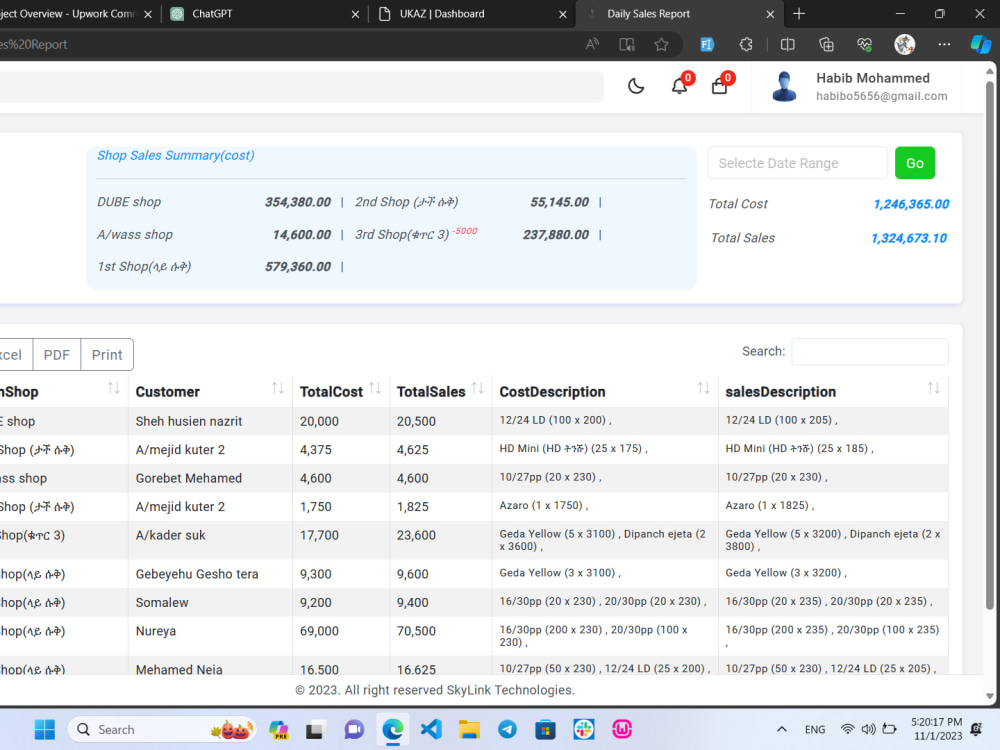Screen dimensions: 1000x750
Task: Open Edge profile picture icon
Action: tap(904, 45)
